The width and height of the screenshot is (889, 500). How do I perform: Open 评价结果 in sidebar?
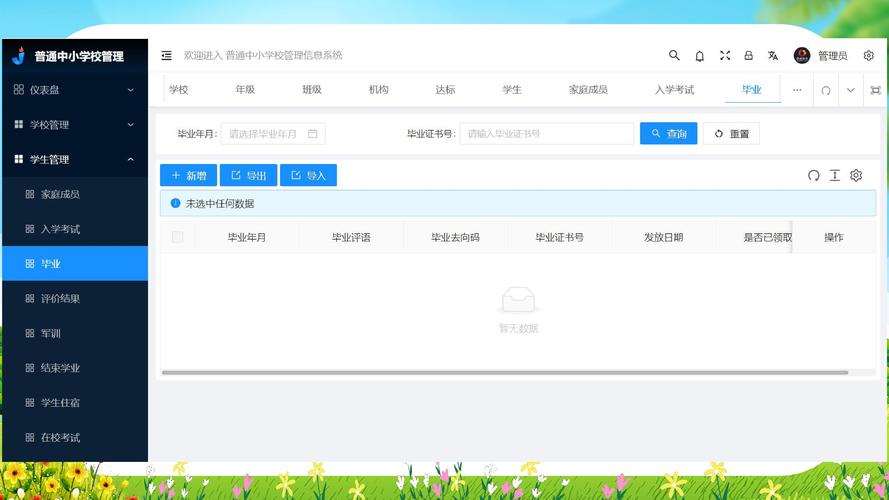tap(75, 298)
